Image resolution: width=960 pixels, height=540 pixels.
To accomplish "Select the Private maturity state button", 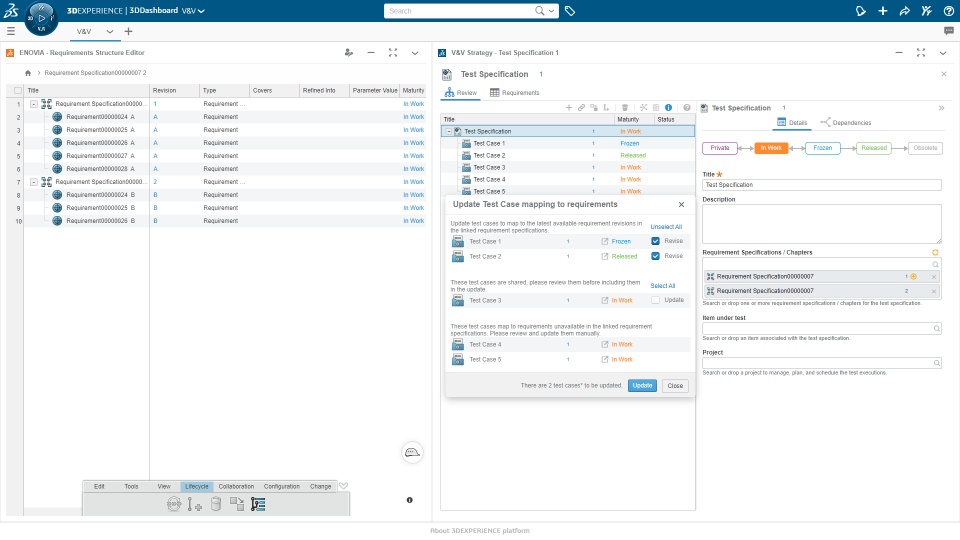I will pyautogui.click(x=719, y=148).
